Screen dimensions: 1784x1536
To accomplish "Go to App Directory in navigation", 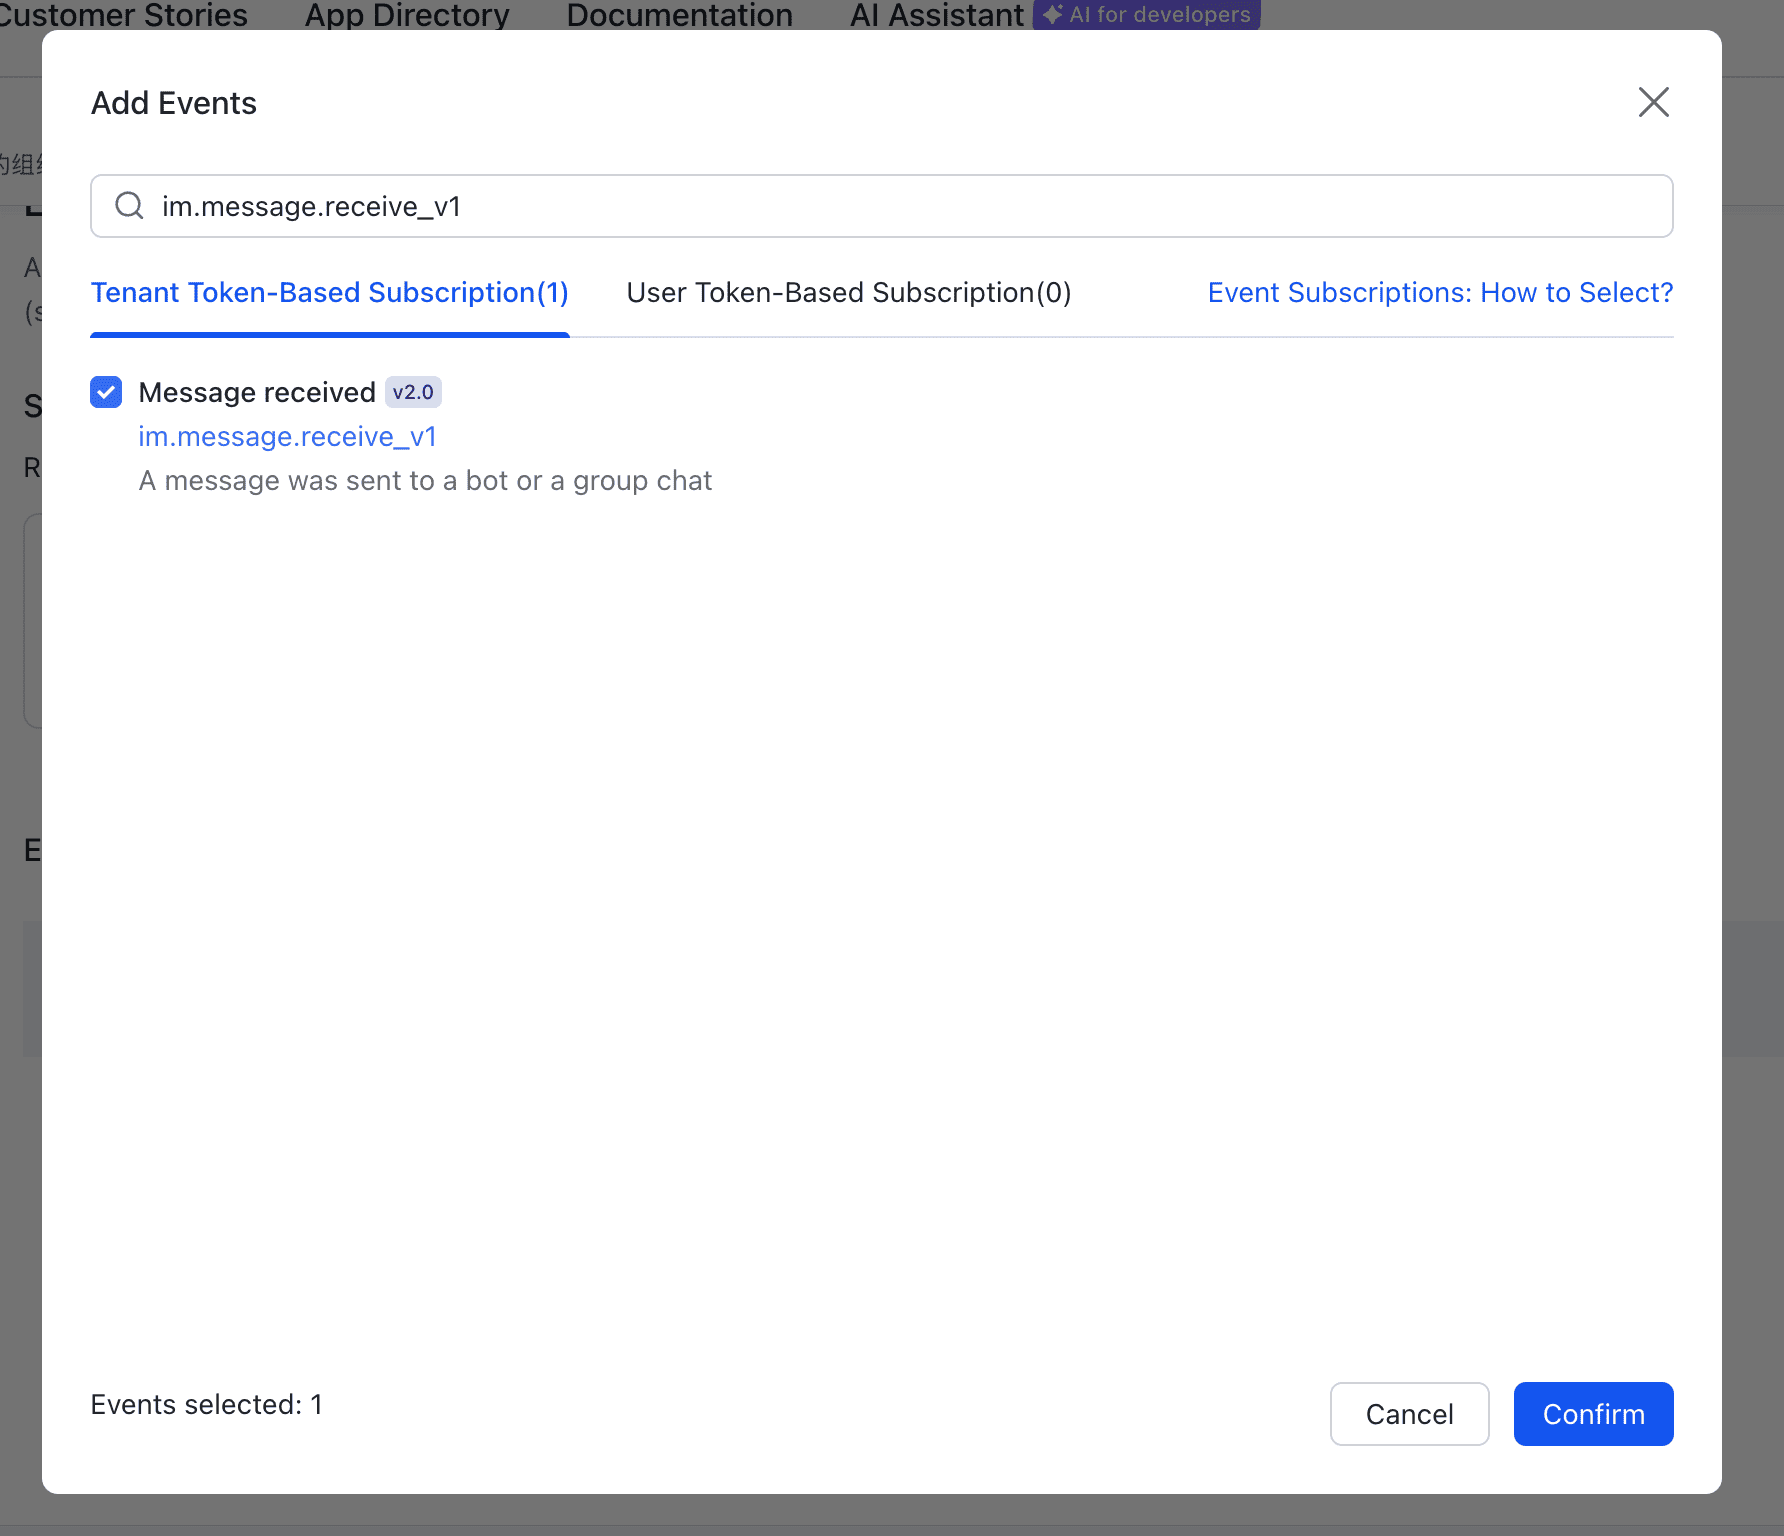I will tap(407, 15).
